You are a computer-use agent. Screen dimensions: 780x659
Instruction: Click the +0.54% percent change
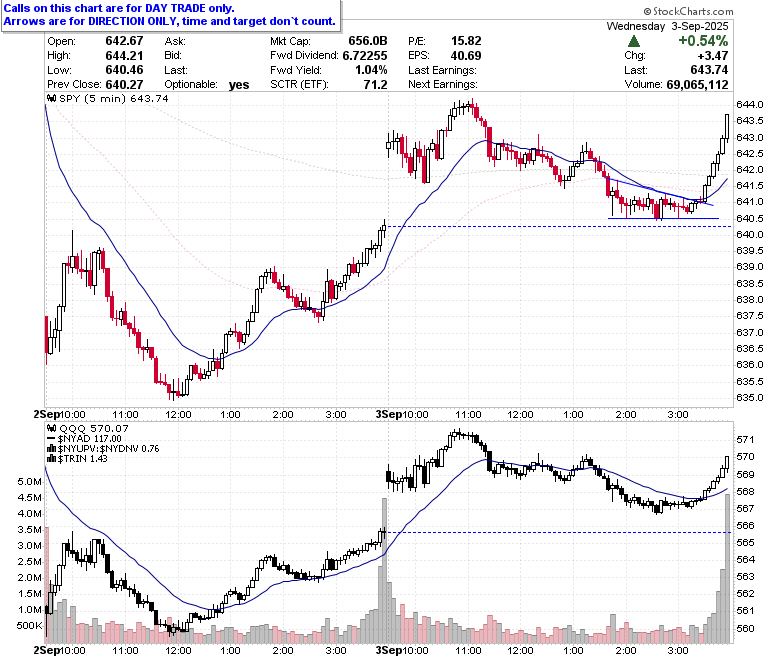coord(703,41)
